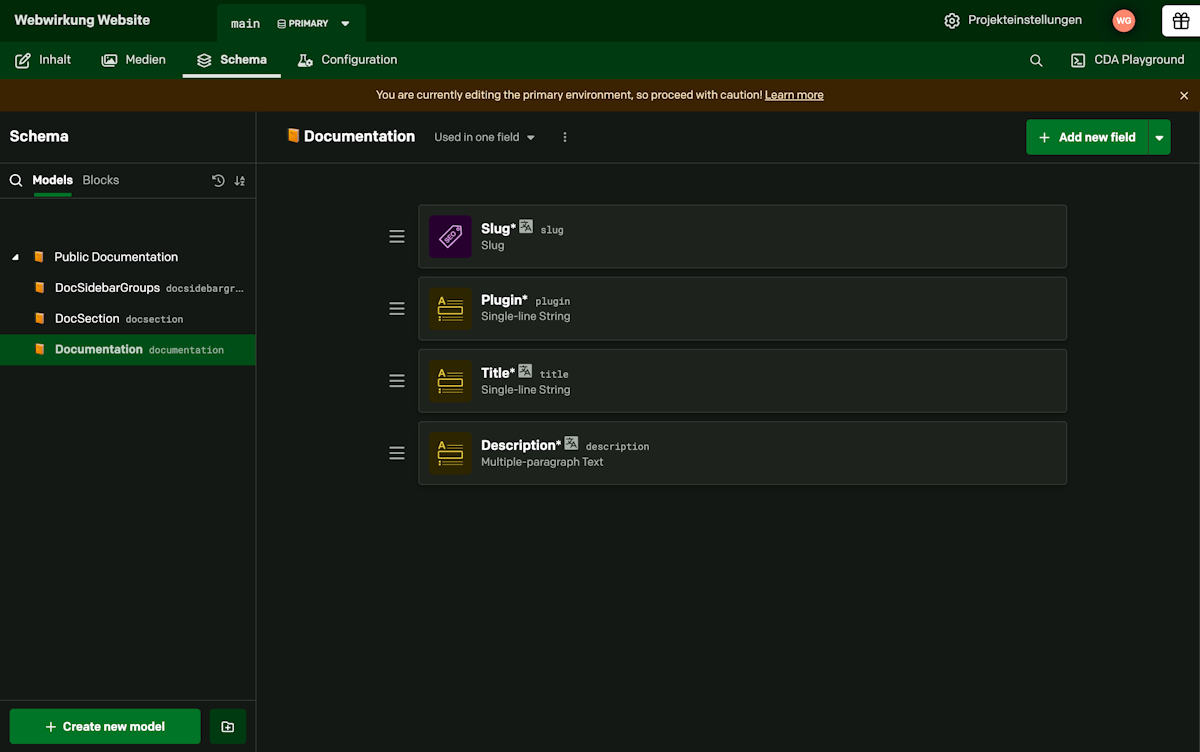Click the Multiple-paragraph Text label
Viewport: 1200px width, 752px height.
(542, 462)
